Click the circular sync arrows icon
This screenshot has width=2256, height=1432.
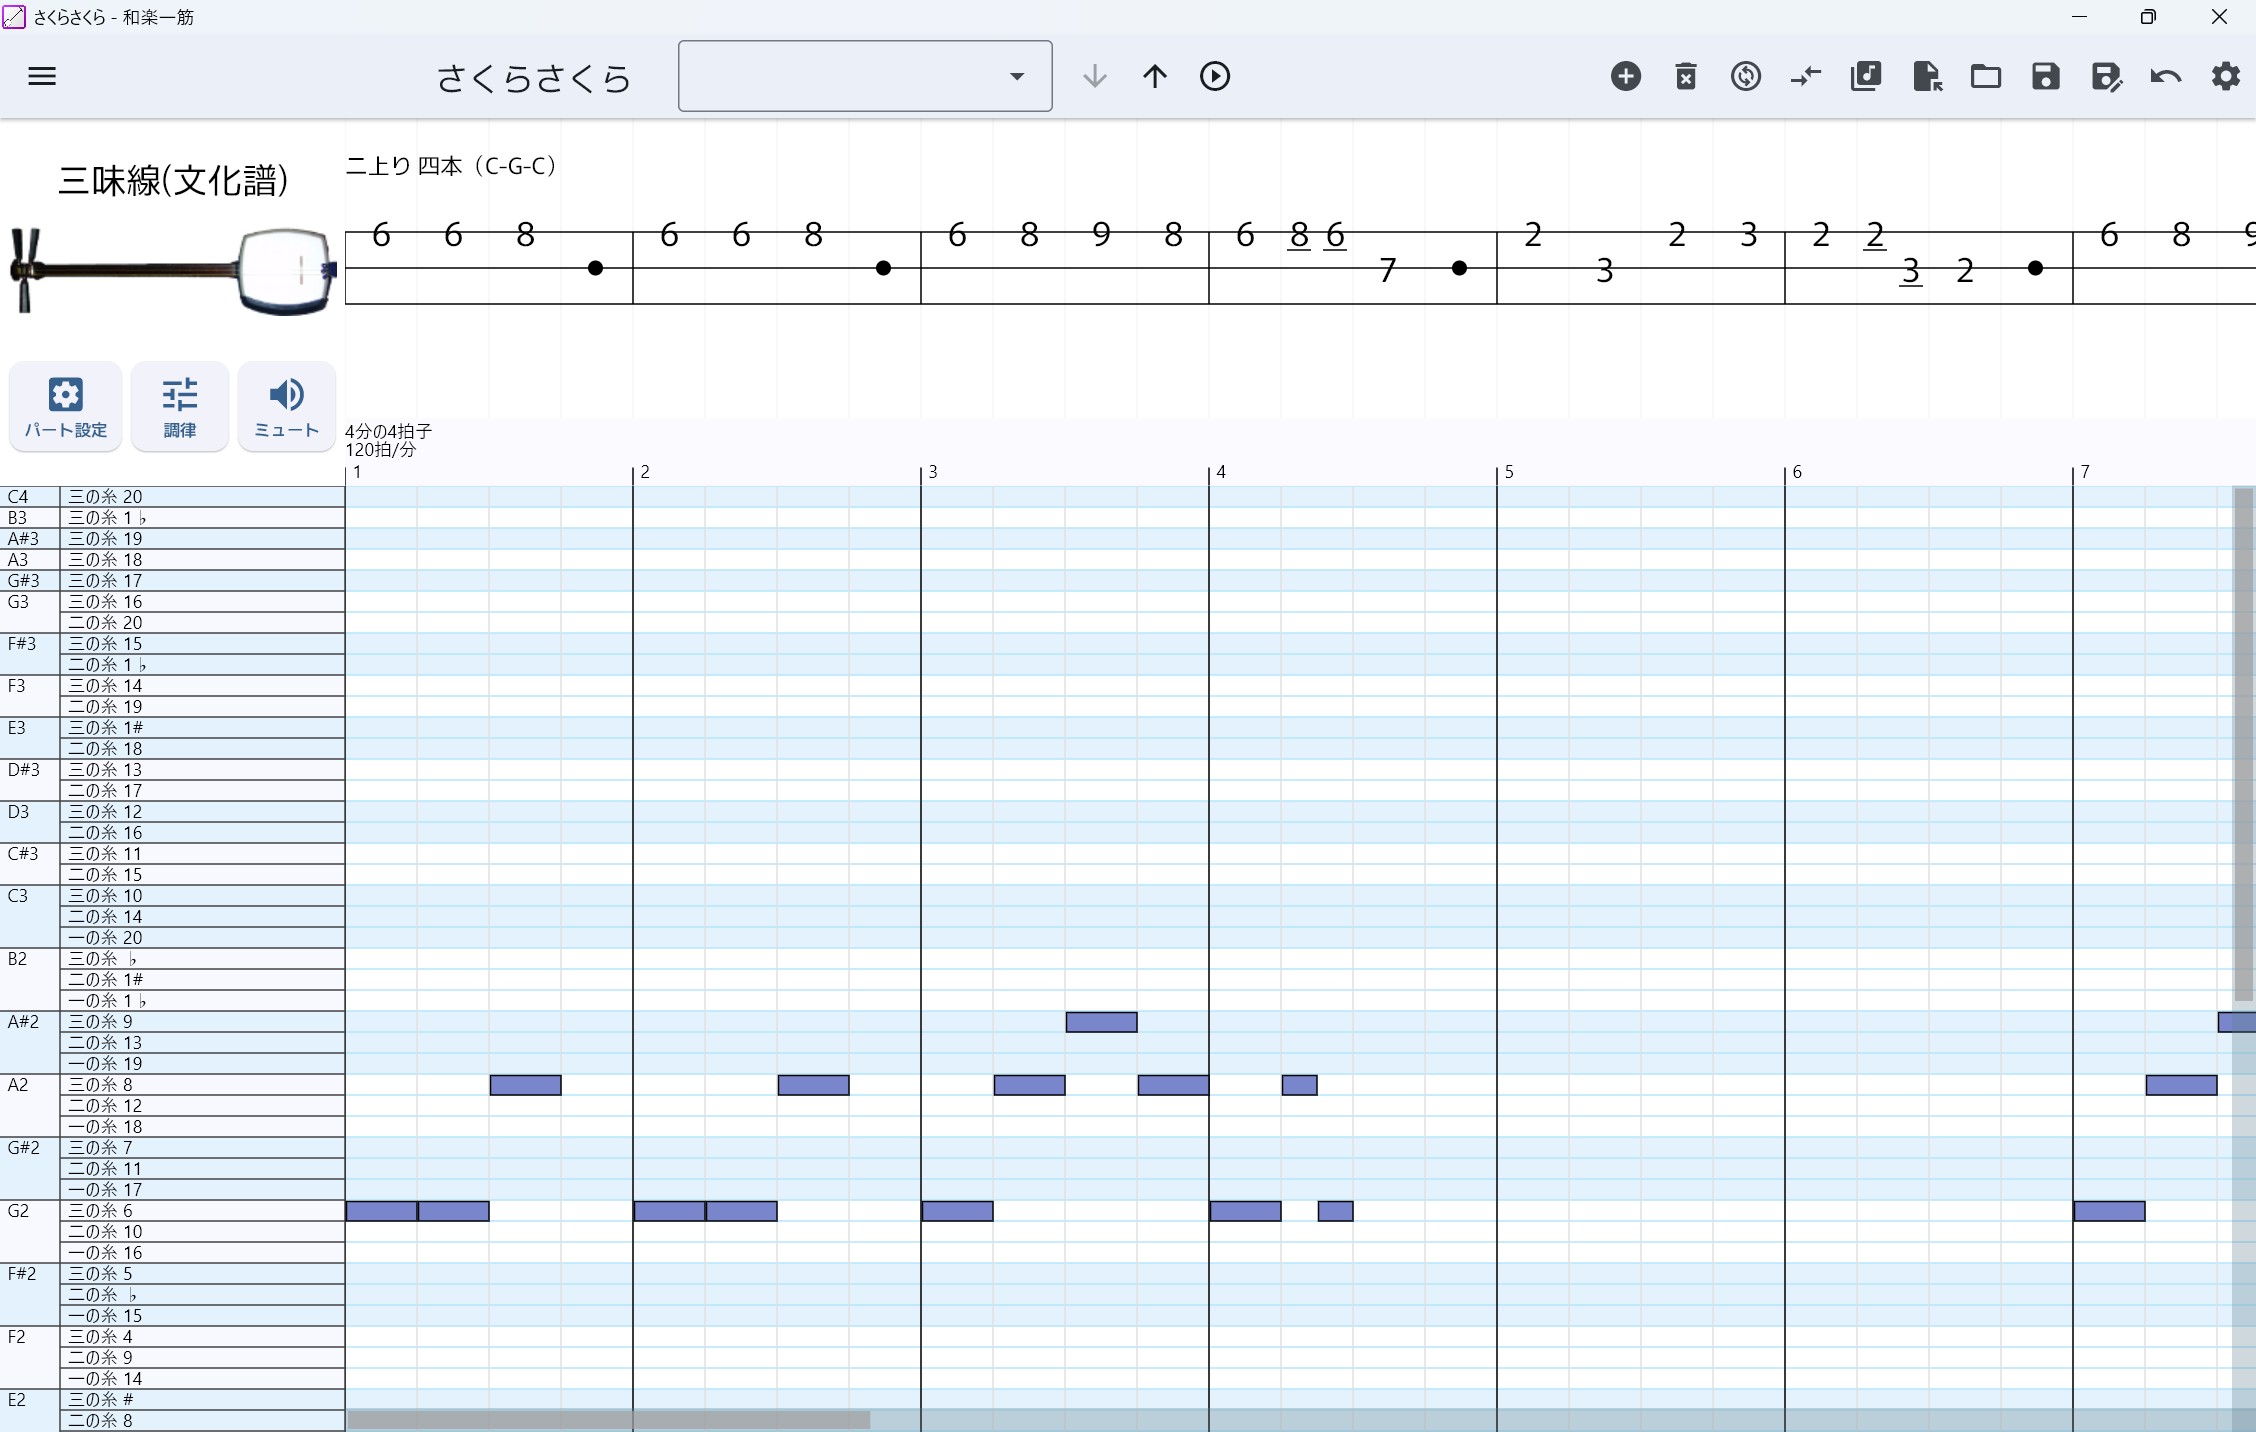tap(1746, 76)
